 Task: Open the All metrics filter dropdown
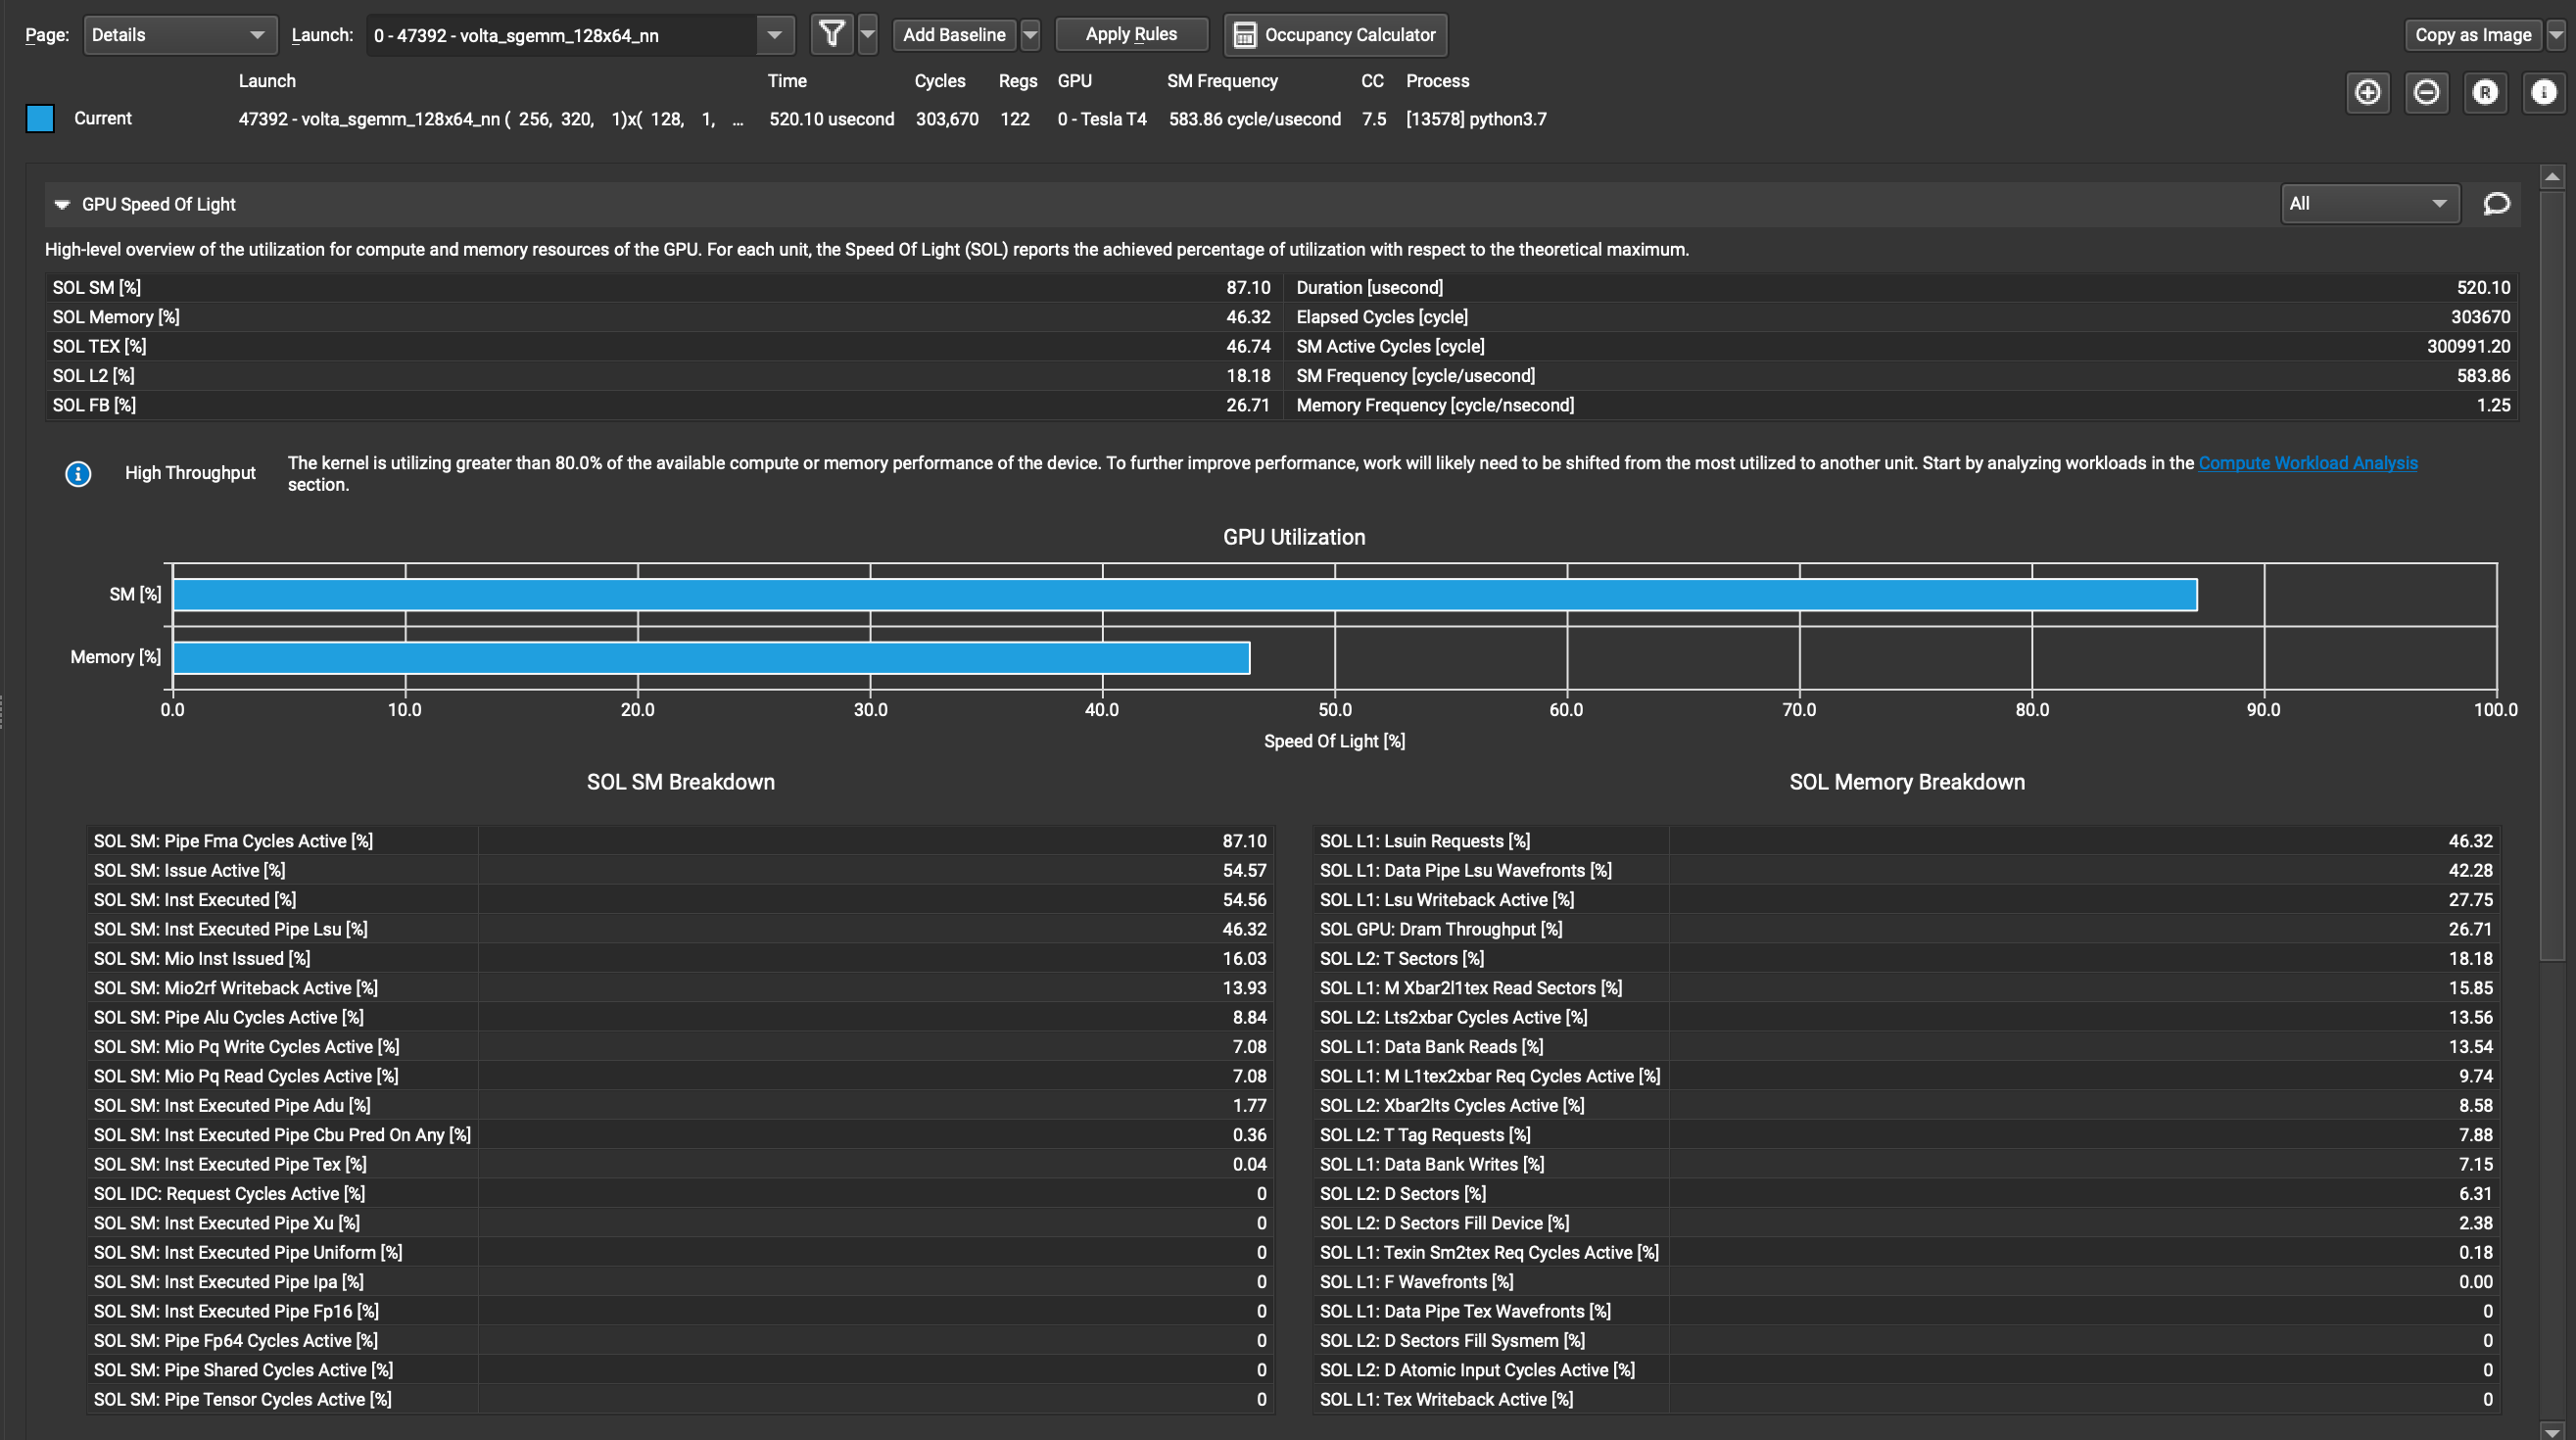tap(2370, 203)
